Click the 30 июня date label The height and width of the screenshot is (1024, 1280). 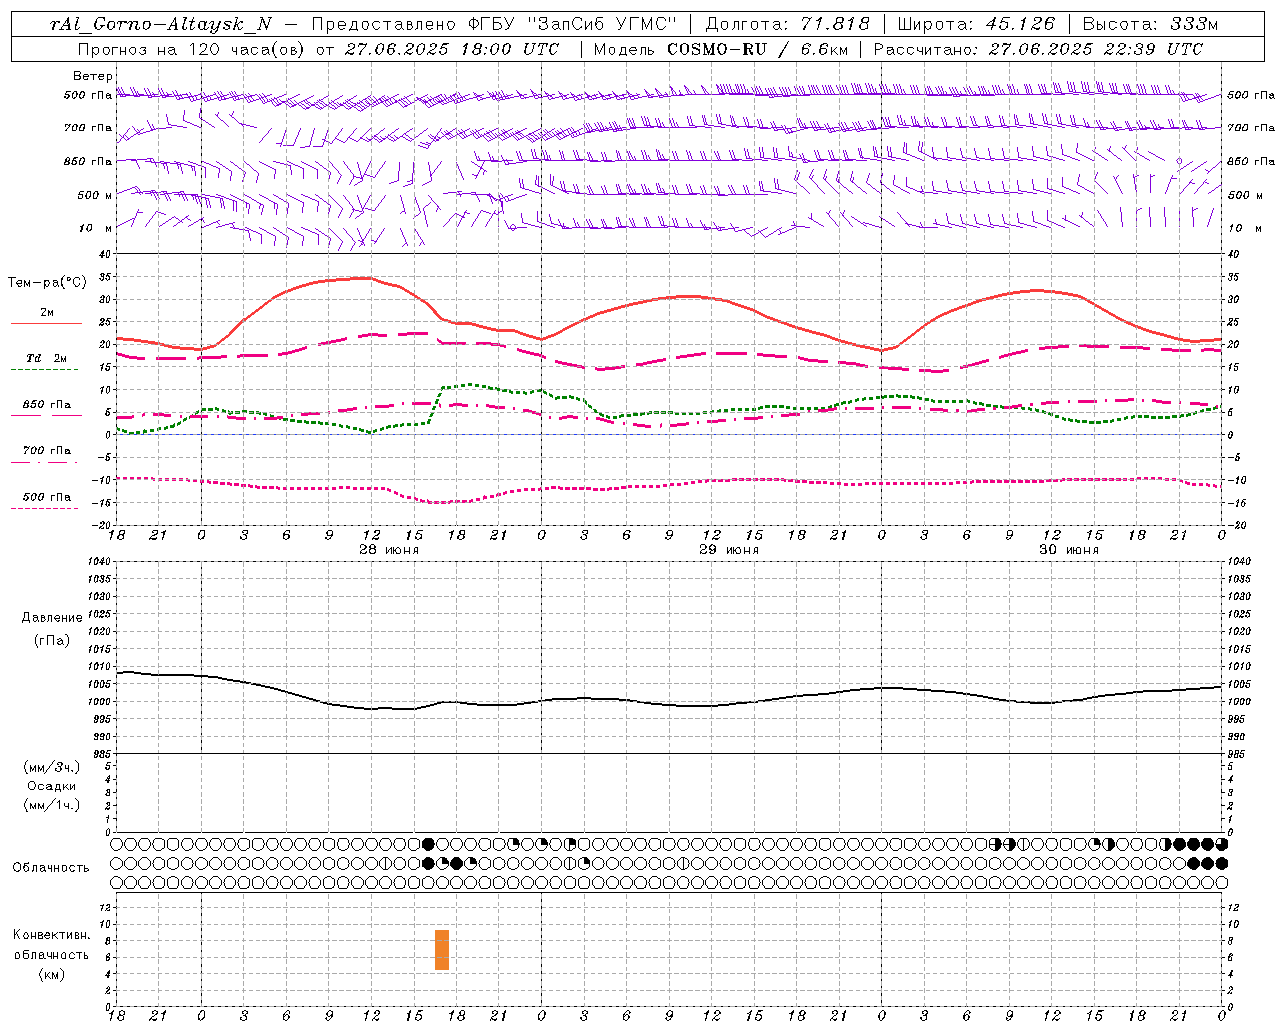click(x=1068, y=550)
